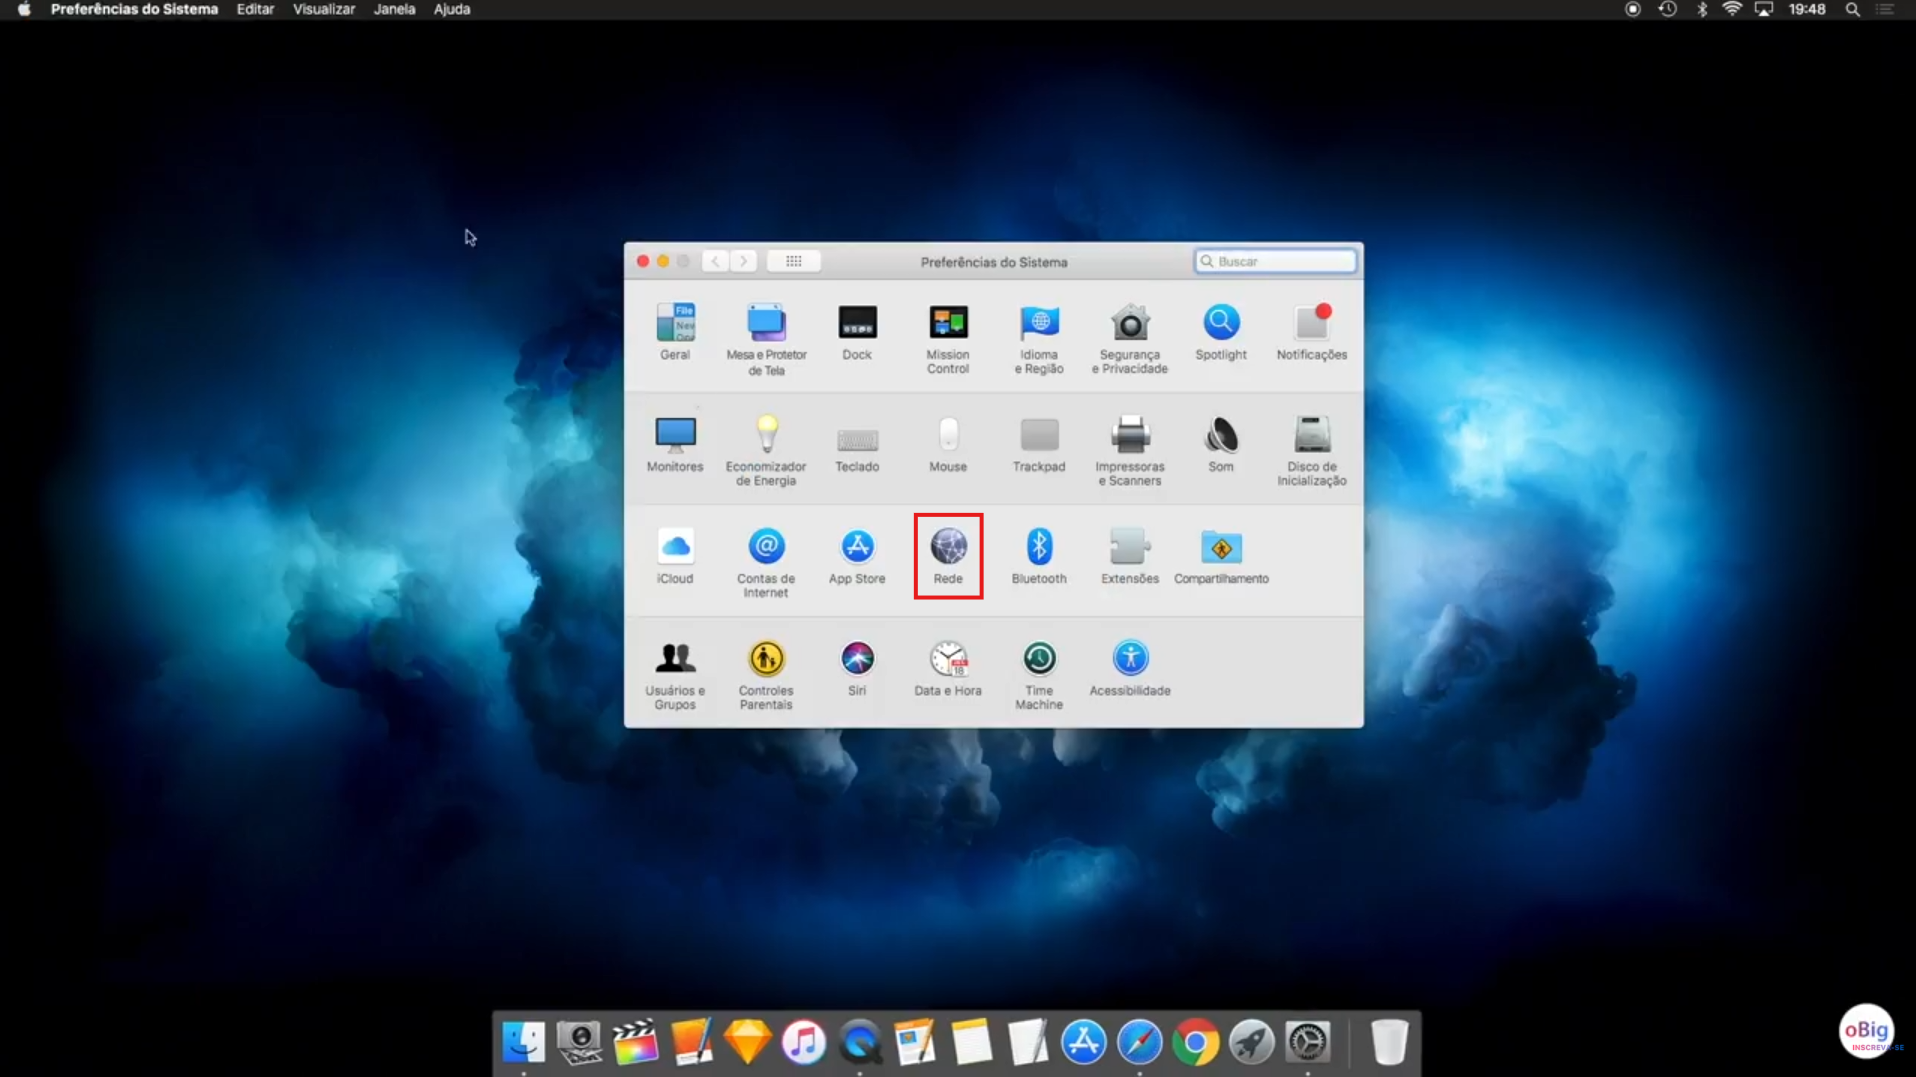Open the Visualizar menu
1916x1077 pixels.
(x=323, y=9)
